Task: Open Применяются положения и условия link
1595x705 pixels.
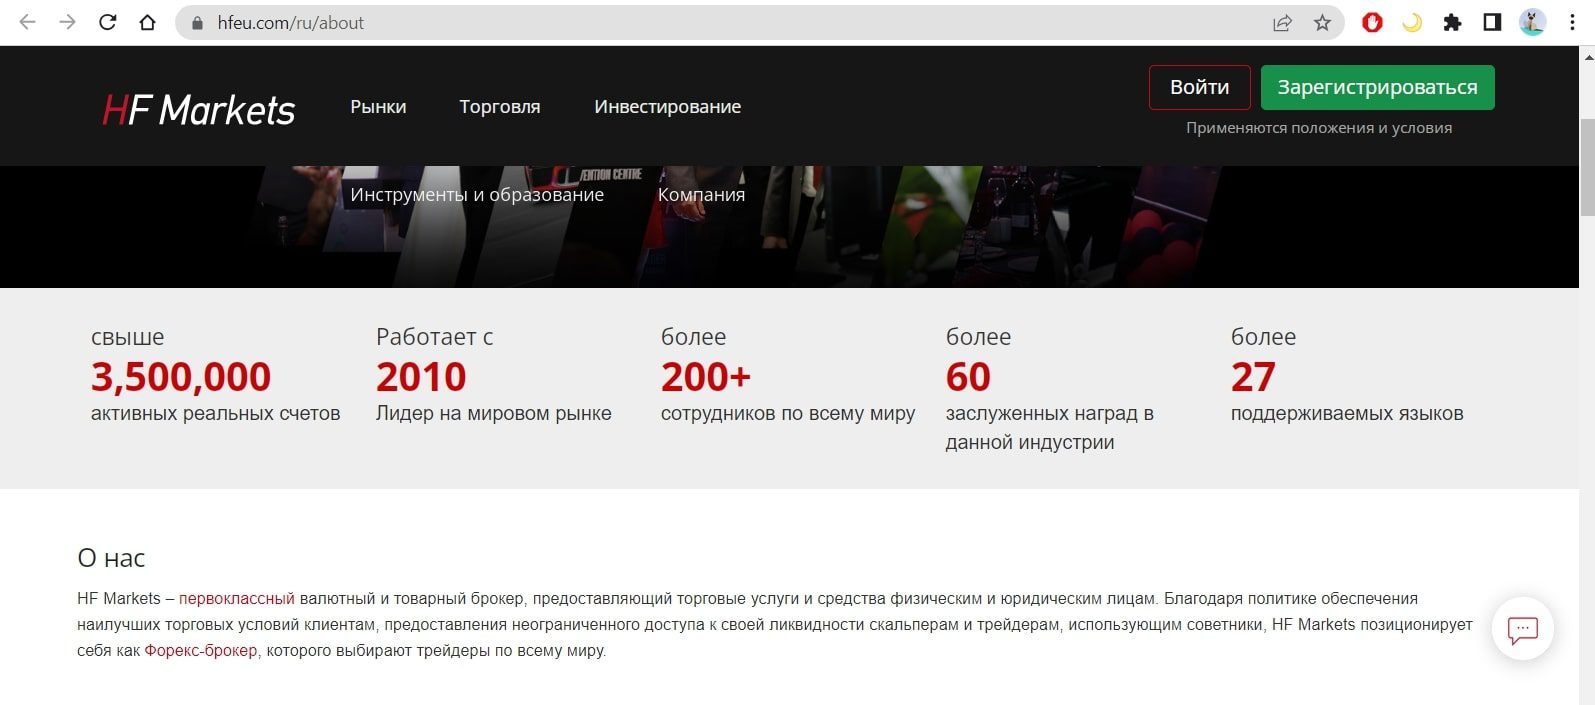Action: [1319, 128]
